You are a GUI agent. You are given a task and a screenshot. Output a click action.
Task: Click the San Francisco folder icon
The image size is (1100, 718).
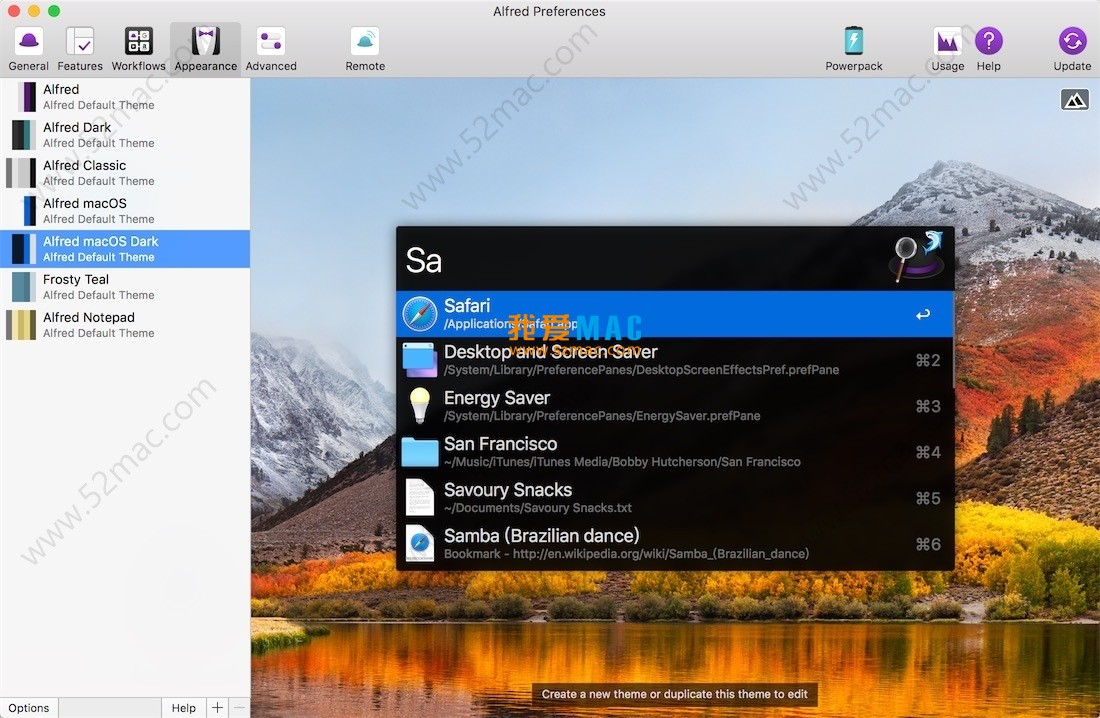click(420, 452)
